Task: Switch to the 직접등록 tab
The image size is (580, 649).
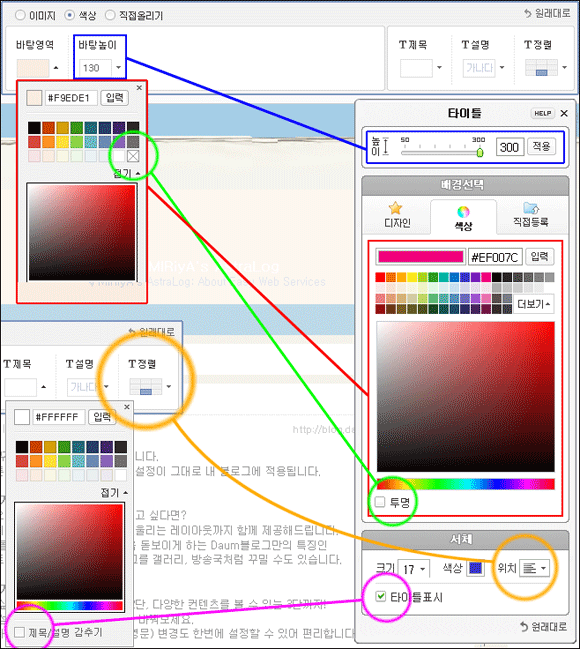Action: click(531, 216)
